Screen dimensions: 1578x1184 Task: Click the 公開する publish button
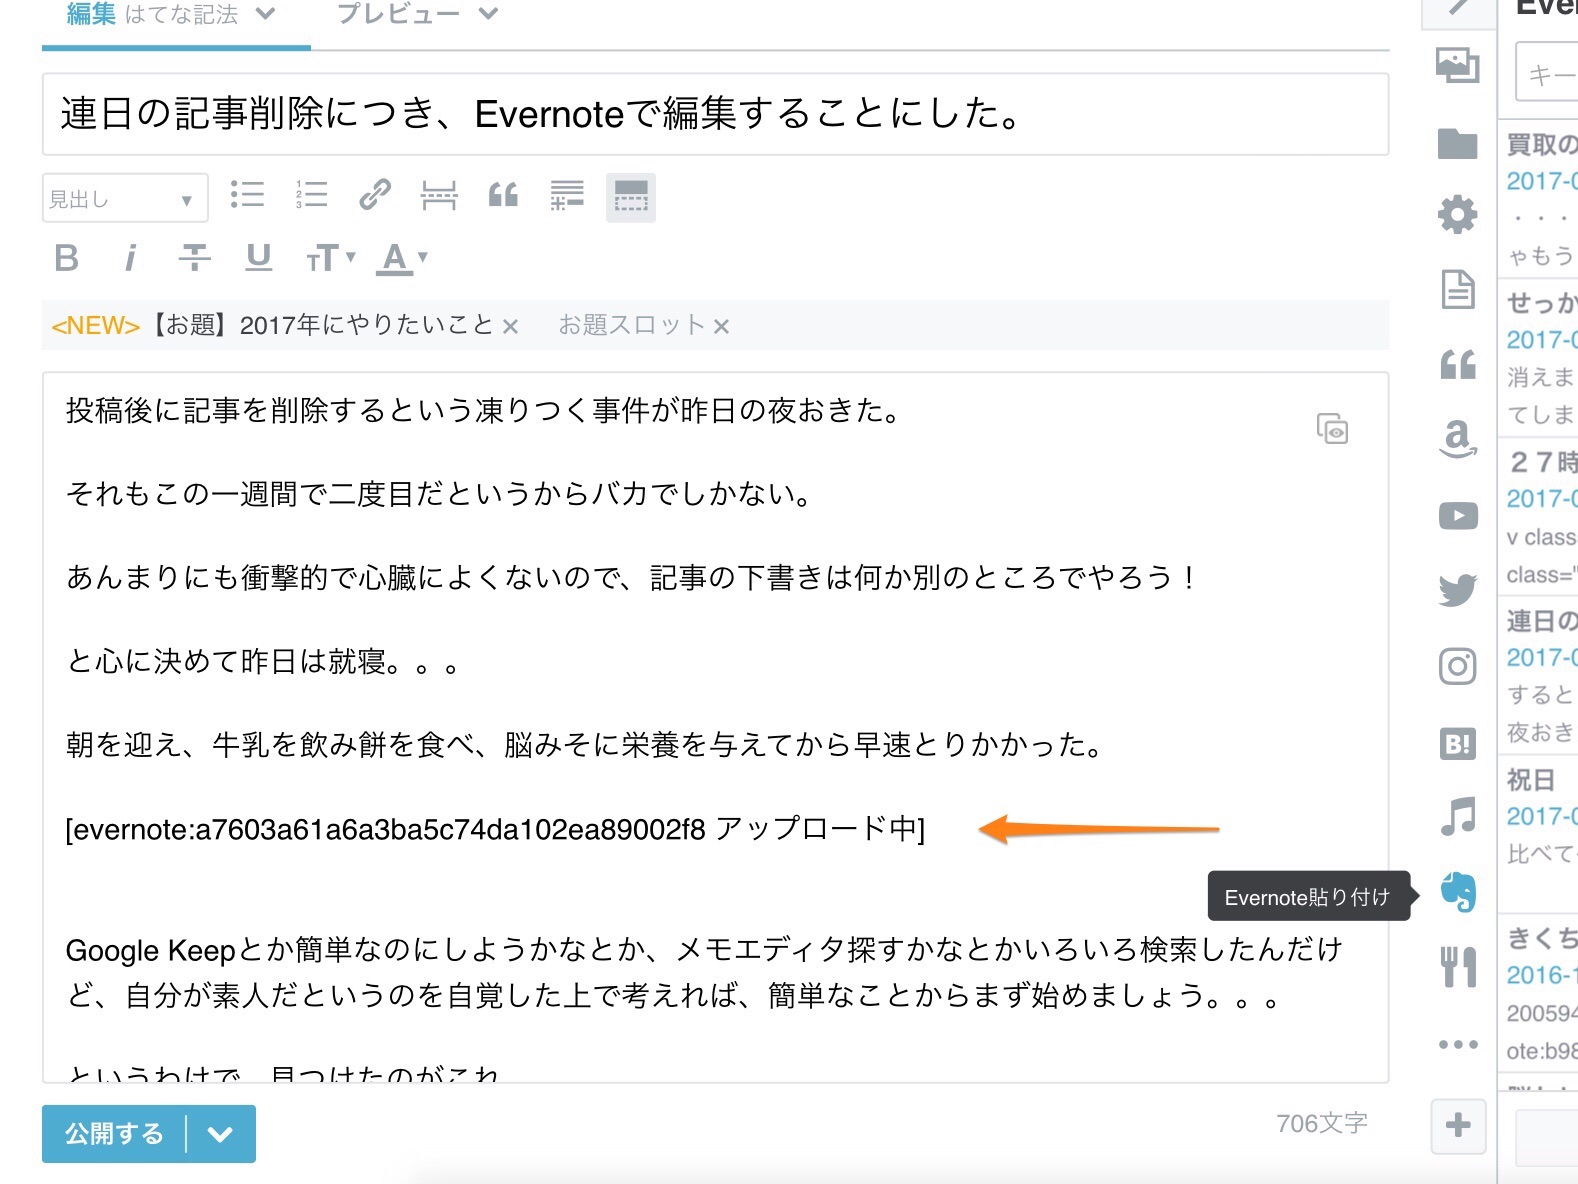click(x=114, y=1134)
